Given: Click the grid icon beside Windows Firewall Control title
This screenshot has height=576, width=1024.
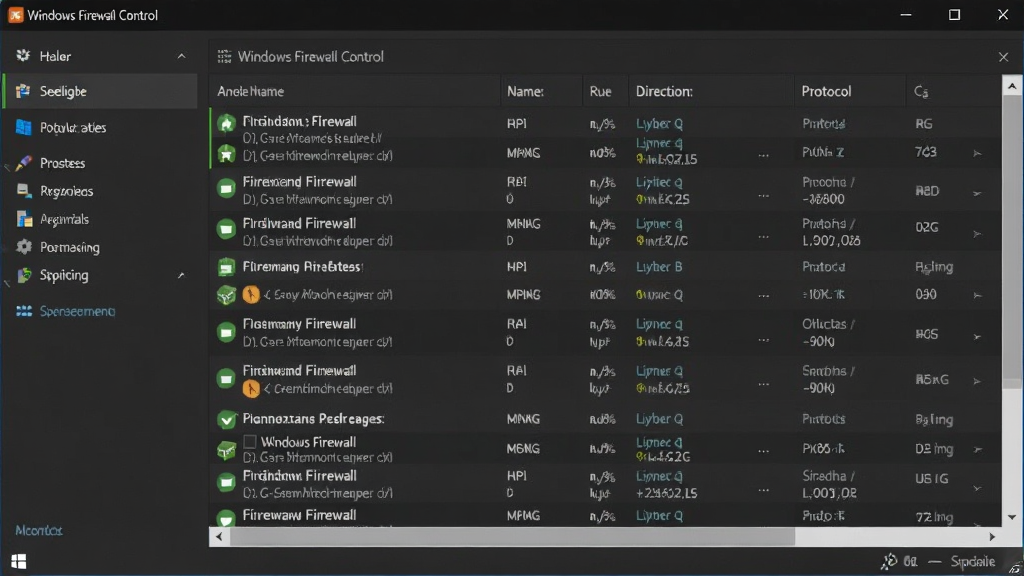Looking at the screenshot, I should click(x=224, y=57).
